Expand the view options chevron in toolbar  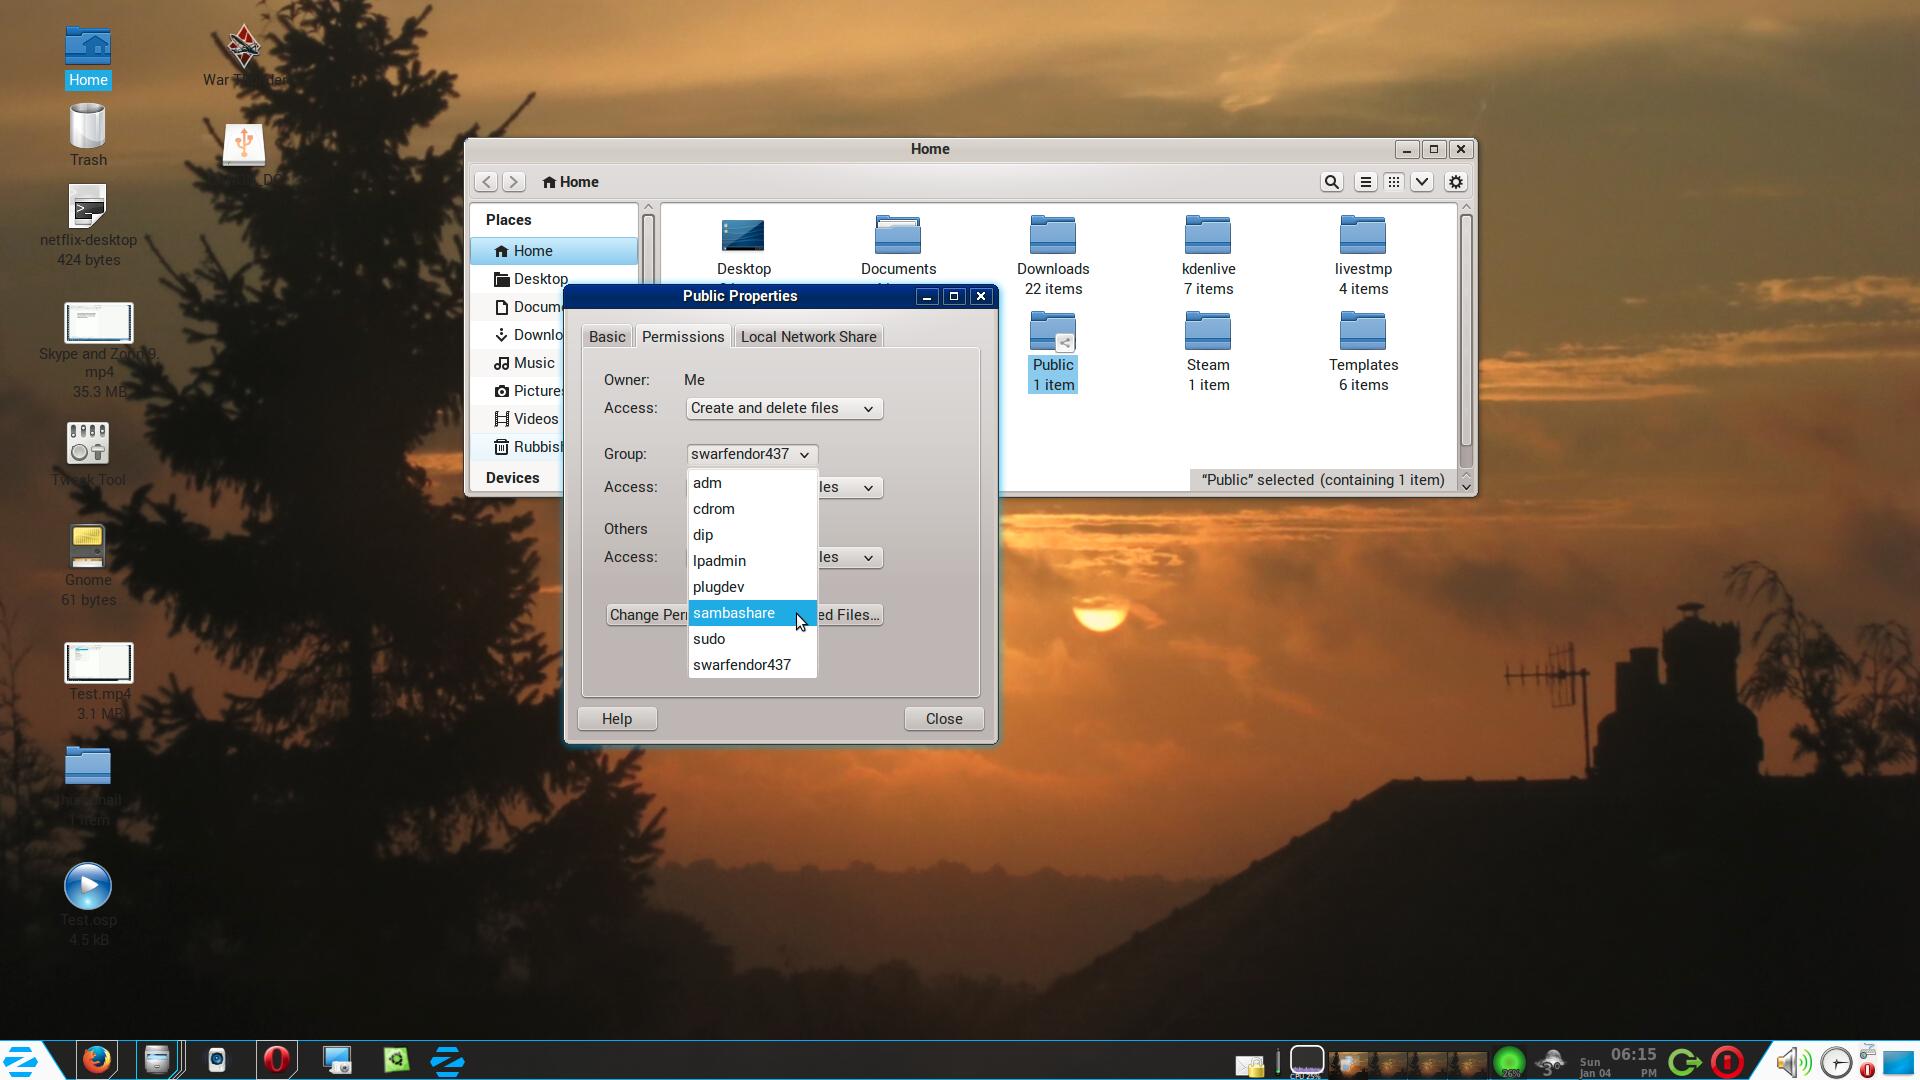[1422, 182]
